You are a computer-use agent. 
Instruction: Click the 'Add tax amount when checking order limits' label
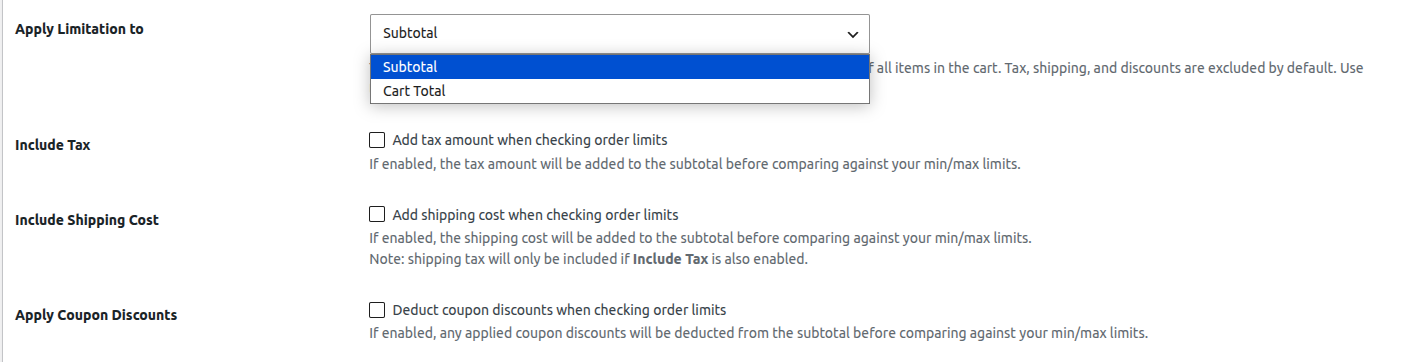[530, 140]
